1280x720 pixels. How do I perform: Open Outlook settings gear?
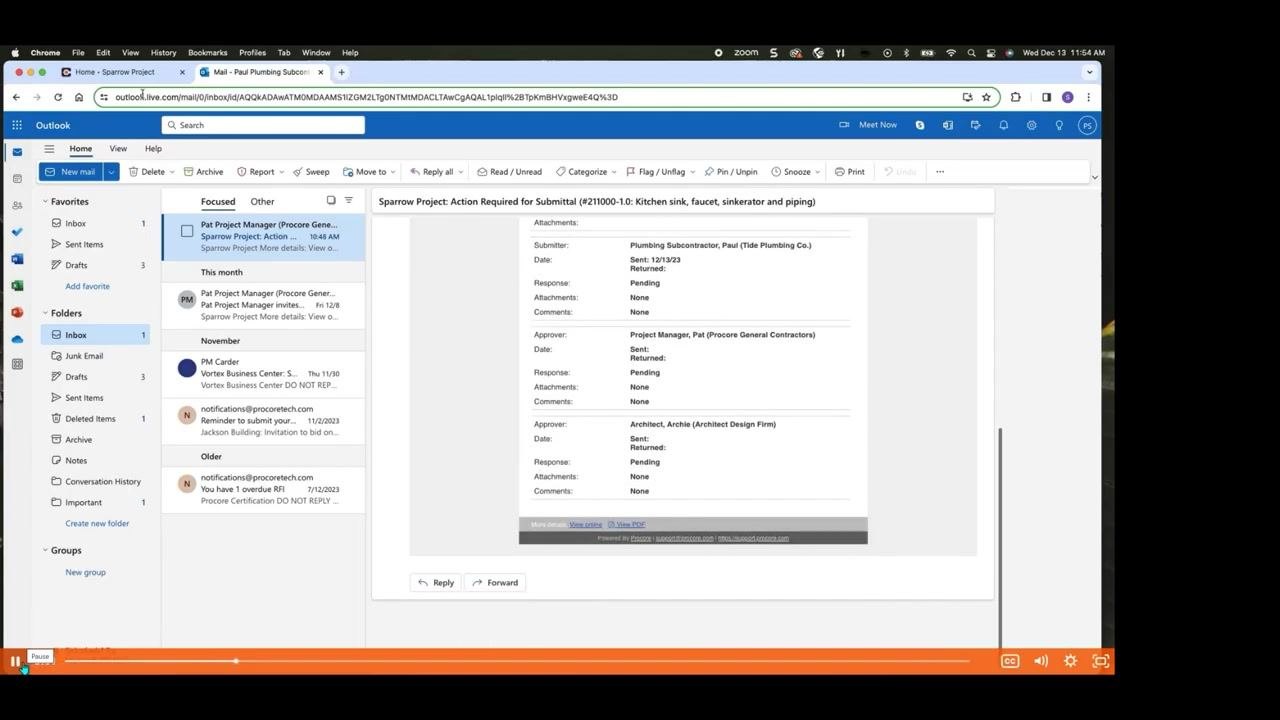tap(1031, 125)
